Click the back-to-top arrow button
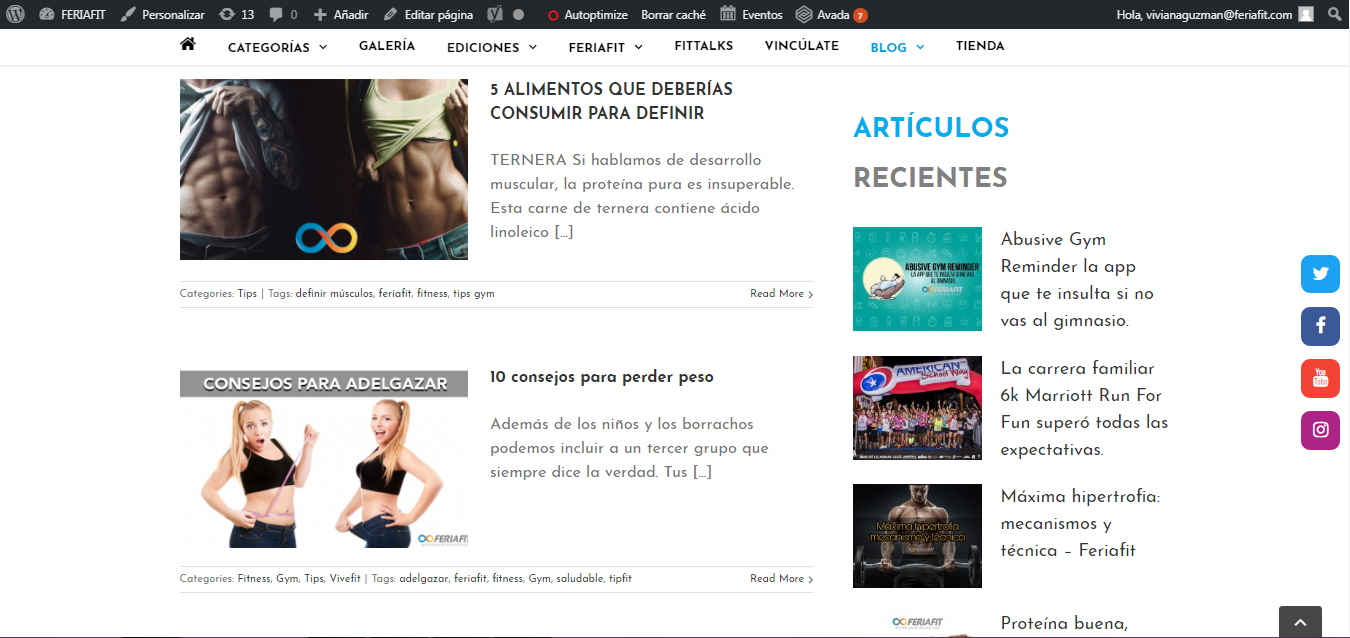Image resolution: width=1350 pixels, height=638 pixels. point(1300,622)
